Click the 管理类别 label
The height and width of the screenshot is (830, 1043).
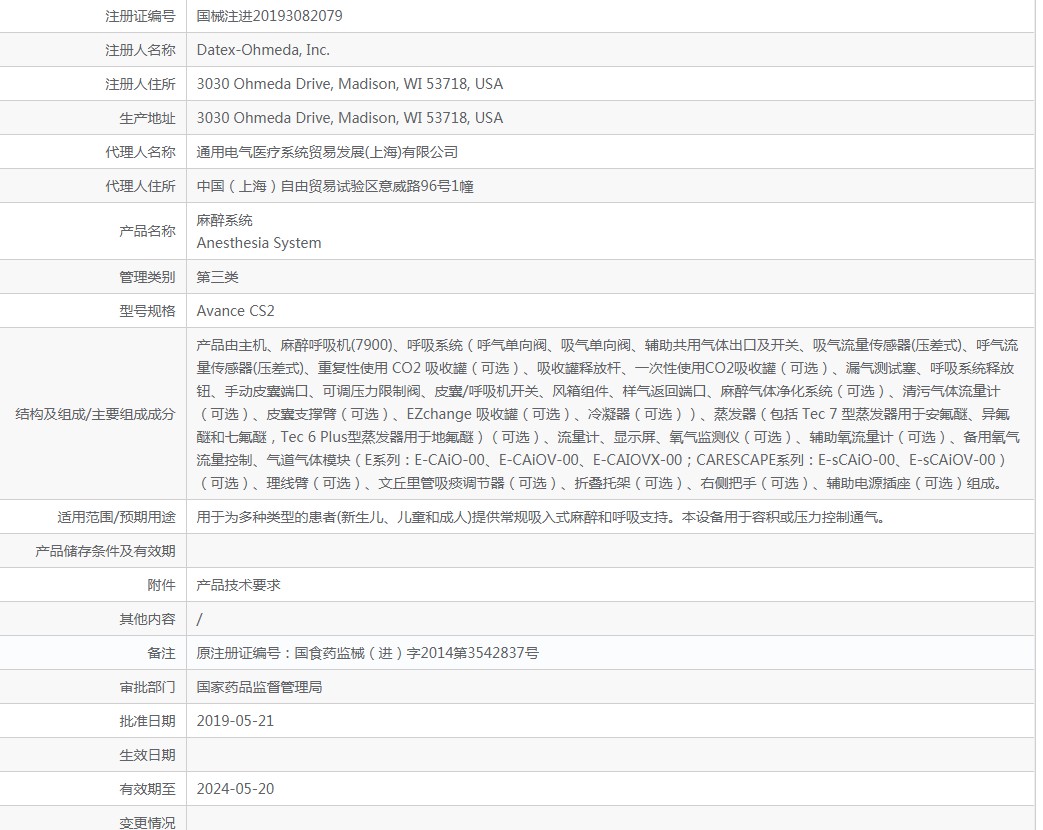point(148,277)
